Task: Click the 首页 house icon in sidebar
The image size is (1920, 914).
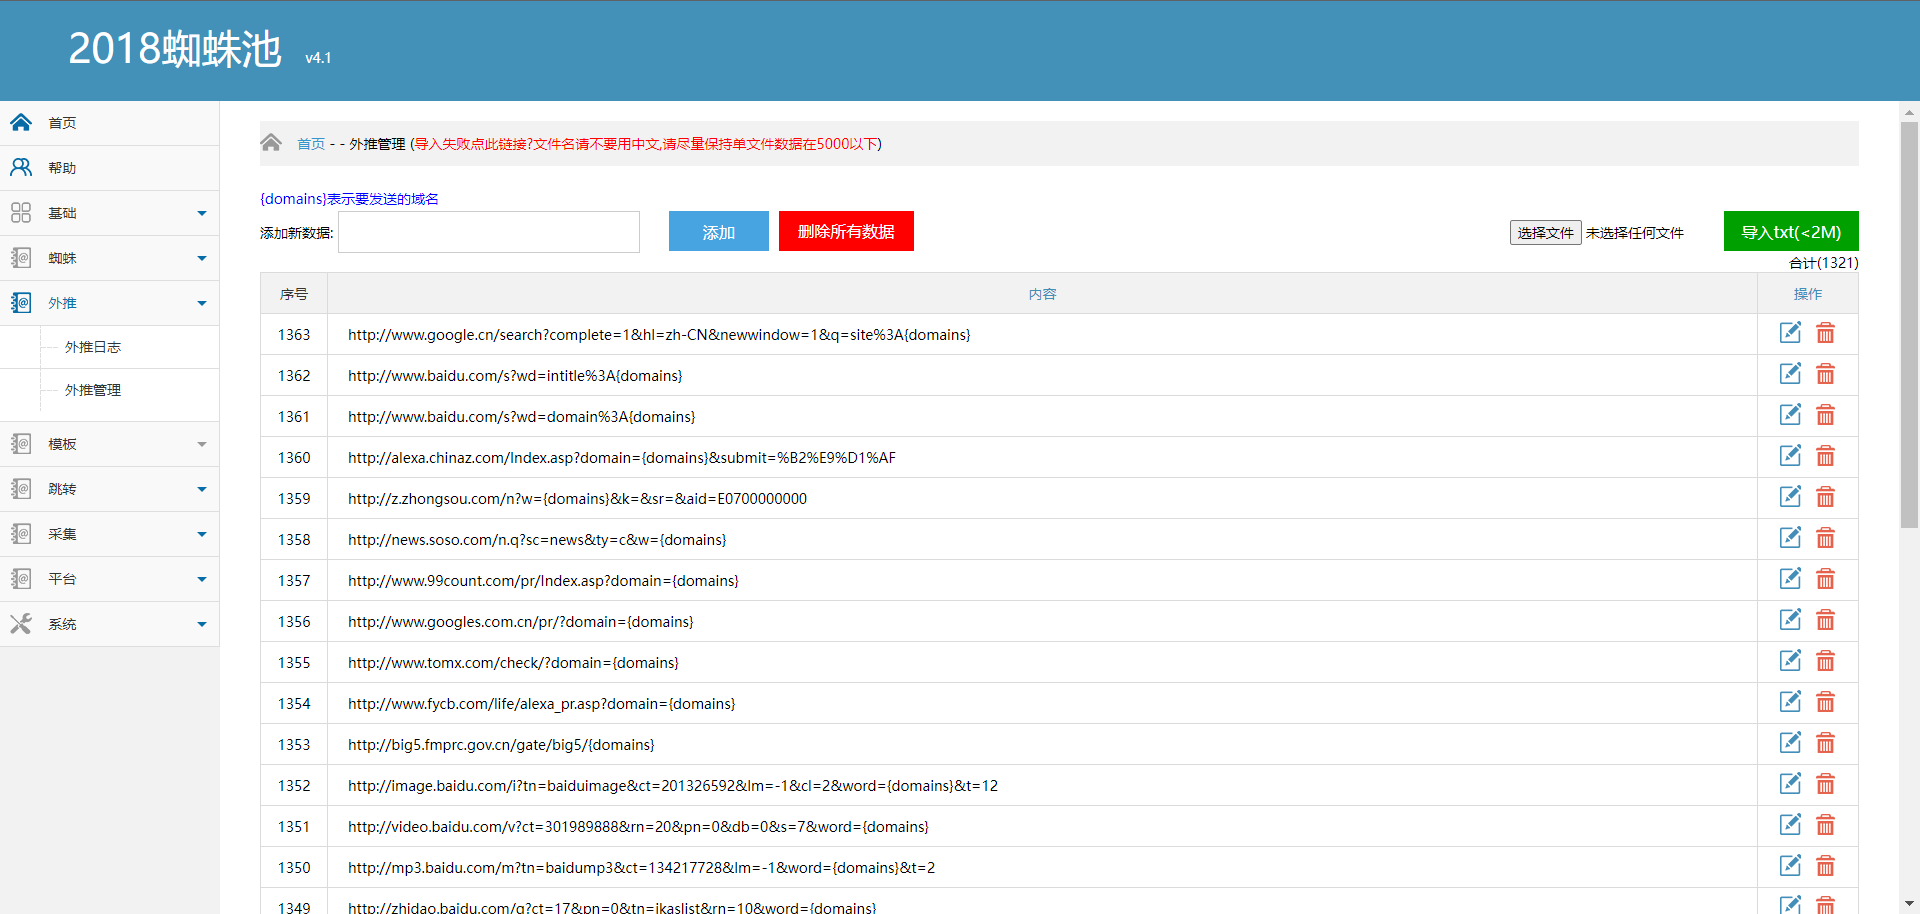Action: point(21,122)
